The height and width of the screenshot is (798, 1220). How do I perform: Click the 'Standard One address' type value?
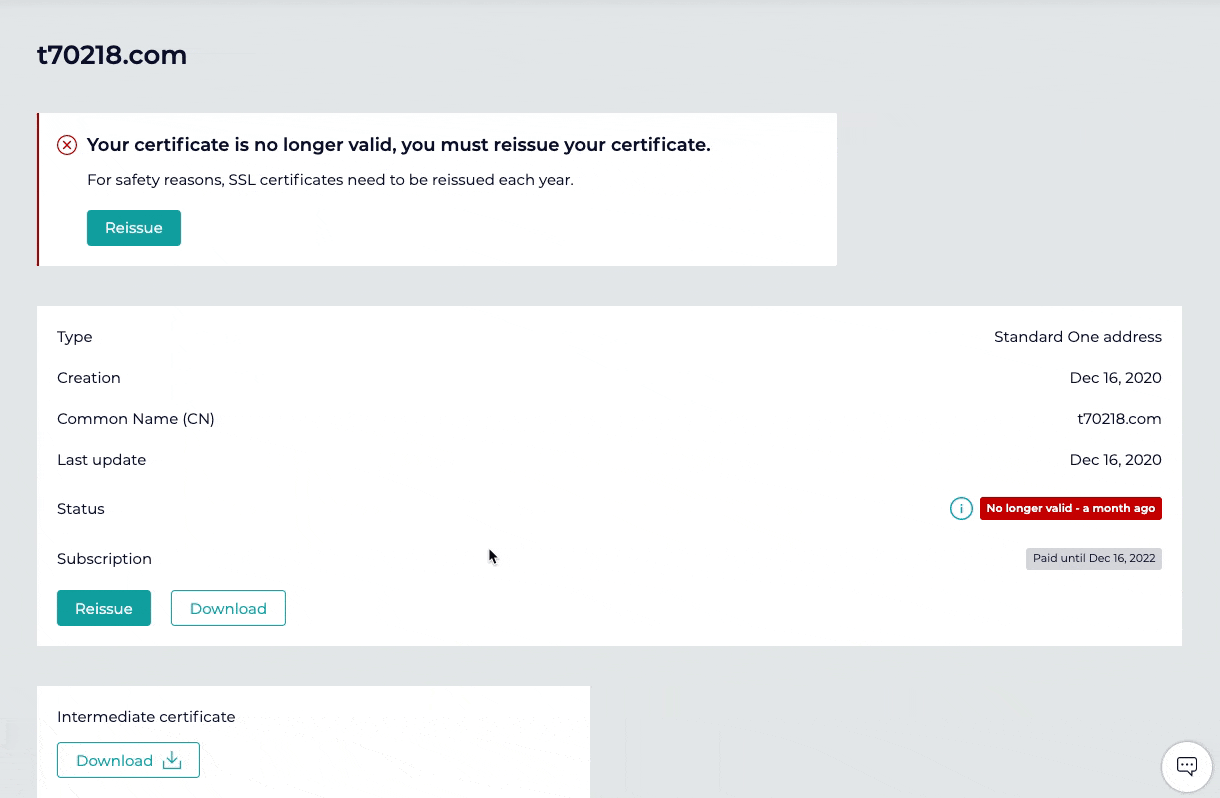(1077, 337)
